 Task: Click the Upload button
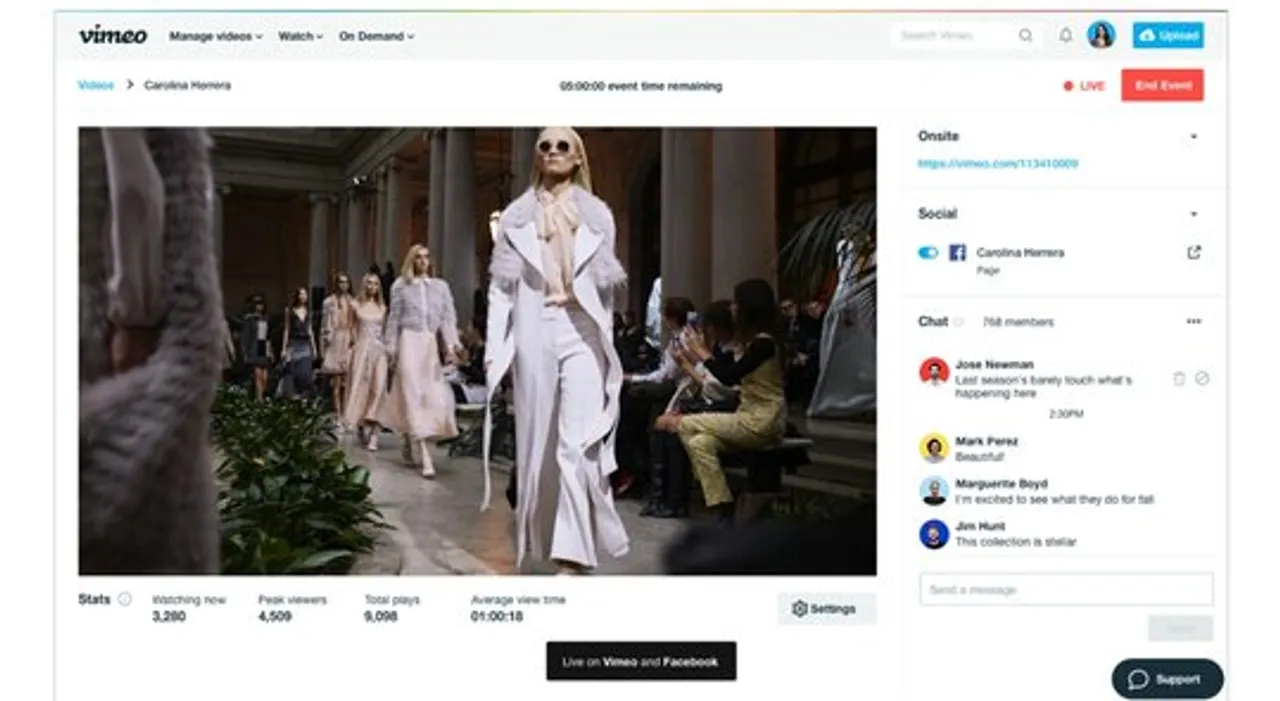(x=1168, y=35)
